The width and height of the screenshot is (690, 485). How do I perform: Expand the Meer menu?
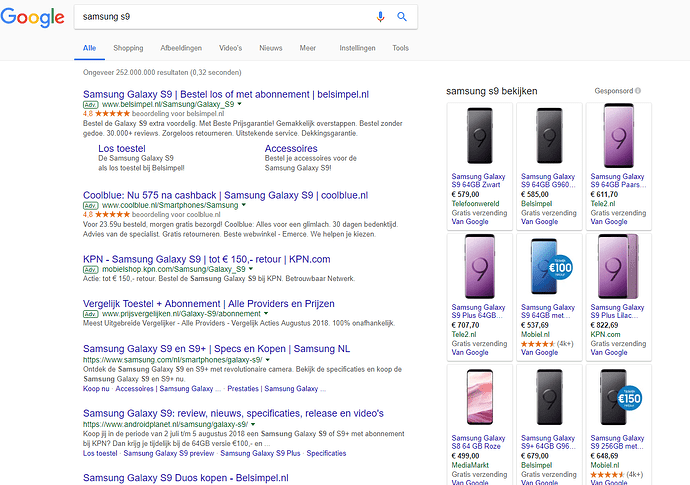[x=308, y=48]
